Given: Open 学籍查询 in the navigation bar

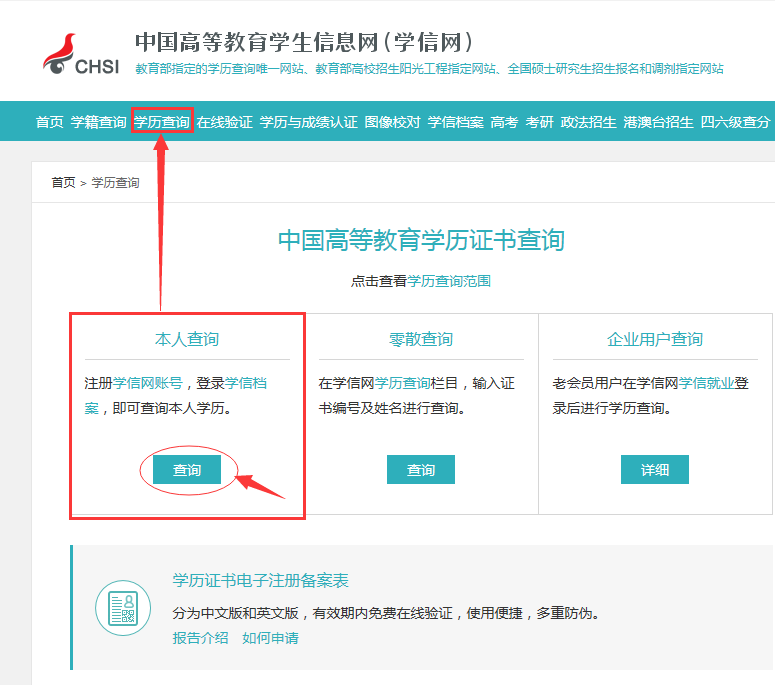Looking at the screenshot, I should pos(98,122).
